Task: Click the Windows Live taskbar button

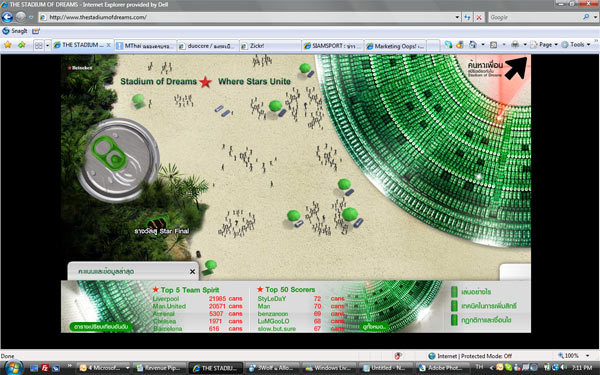Action: pyautogui.click(x=330, y=368)
